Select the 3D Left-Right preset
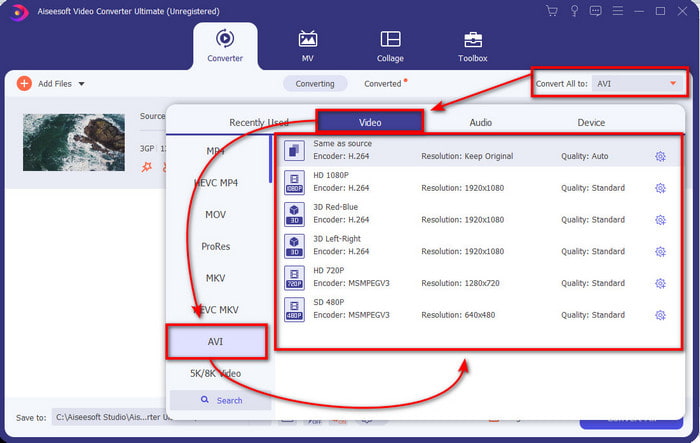This screenshot has width=700, height=443. [479, 245]
